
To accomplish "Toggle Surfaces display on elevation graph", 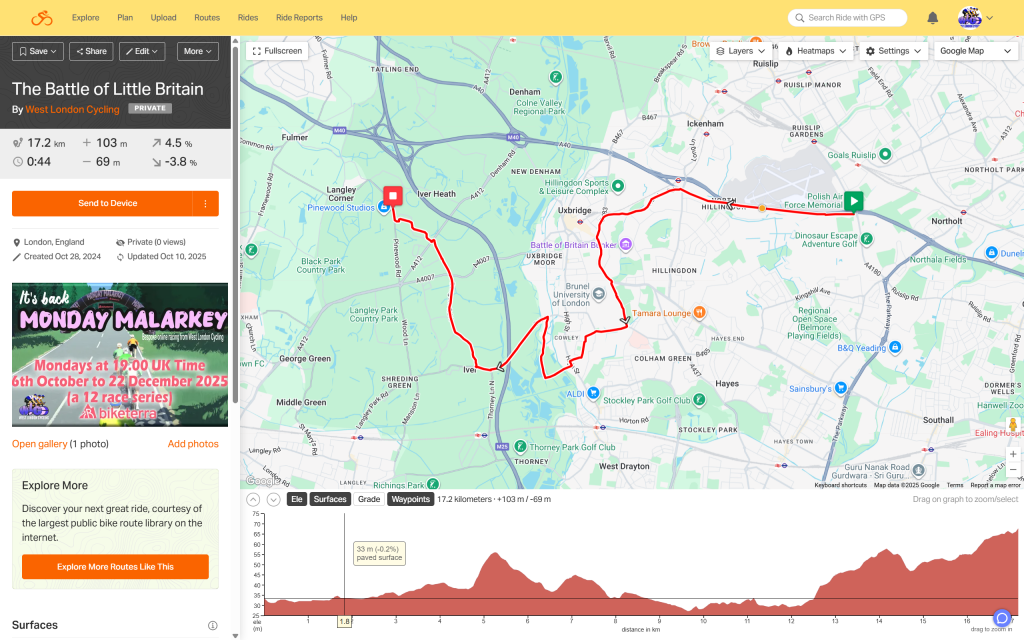I will (329, 499).
